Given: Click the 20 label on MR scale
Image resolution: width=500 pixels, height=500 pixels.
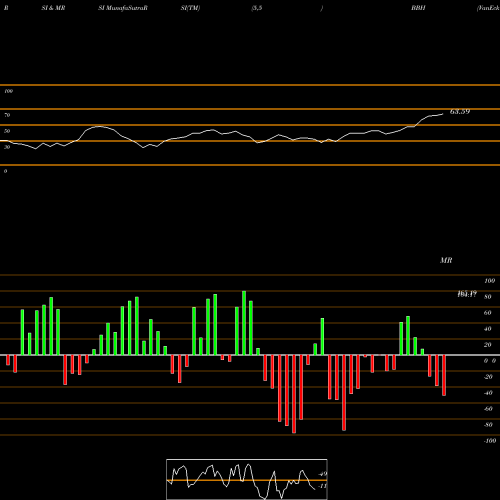Looking at the screenshot, I should [x=488, y=345].
